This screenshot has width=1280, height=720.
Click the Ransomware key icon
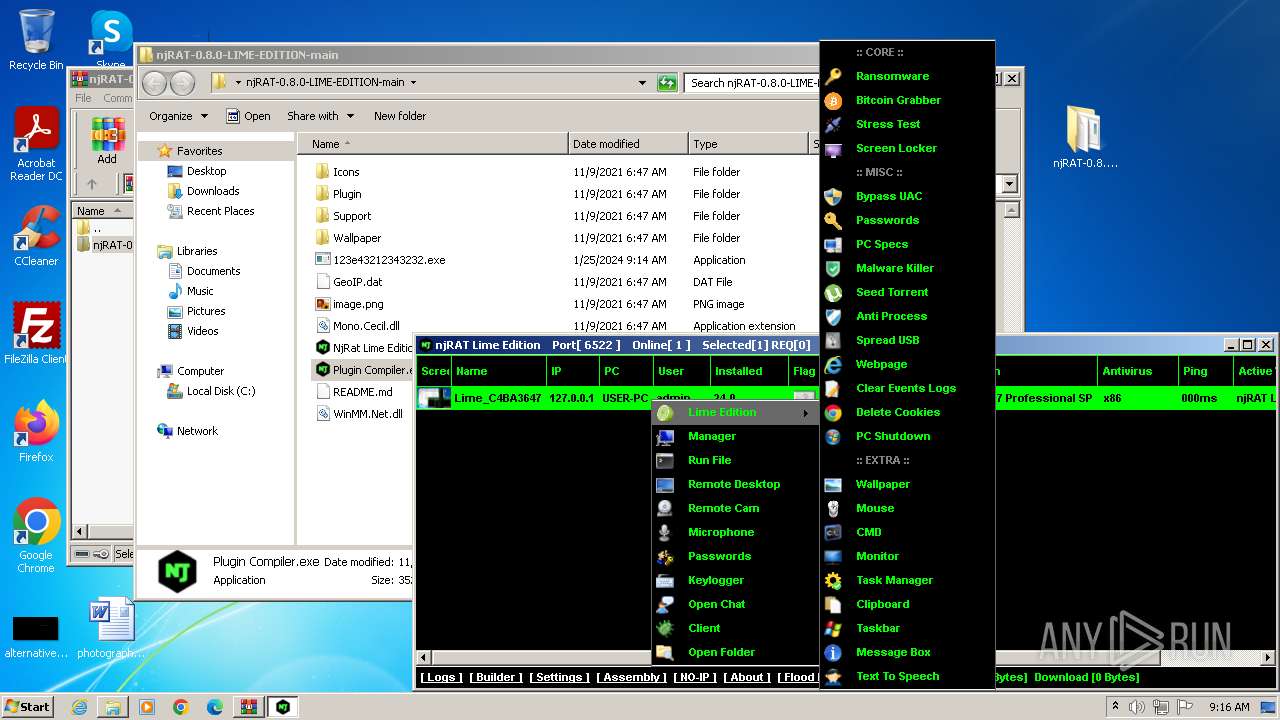click(833, 76)
